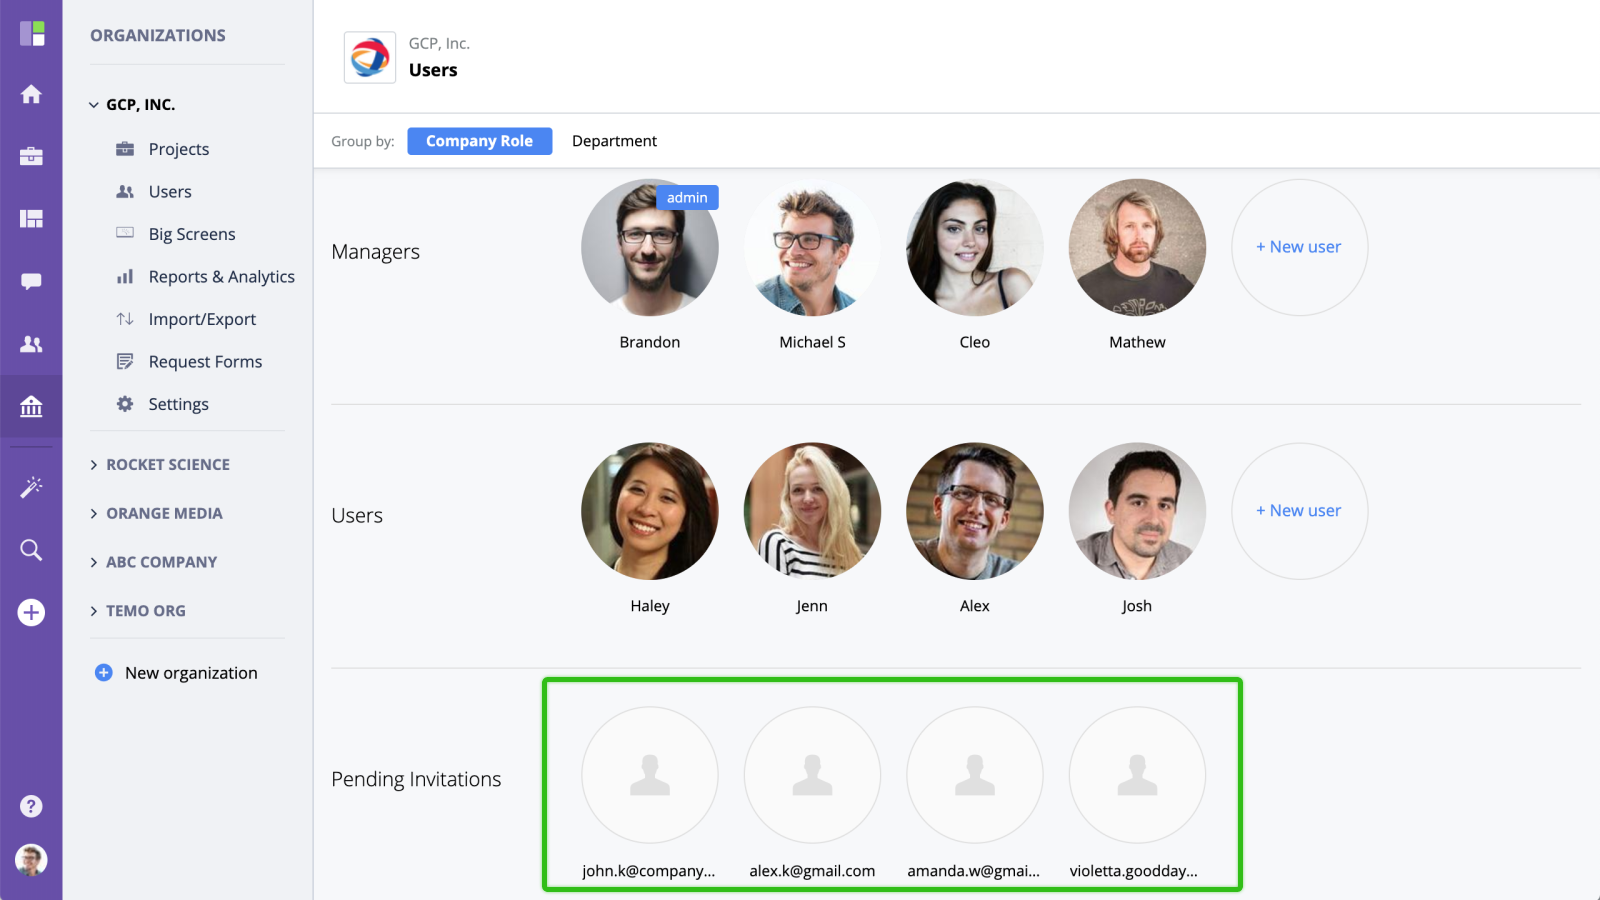Open Request Forms menu item
The width and height of the screenshot is (1600, 900).
coord(205,361)
